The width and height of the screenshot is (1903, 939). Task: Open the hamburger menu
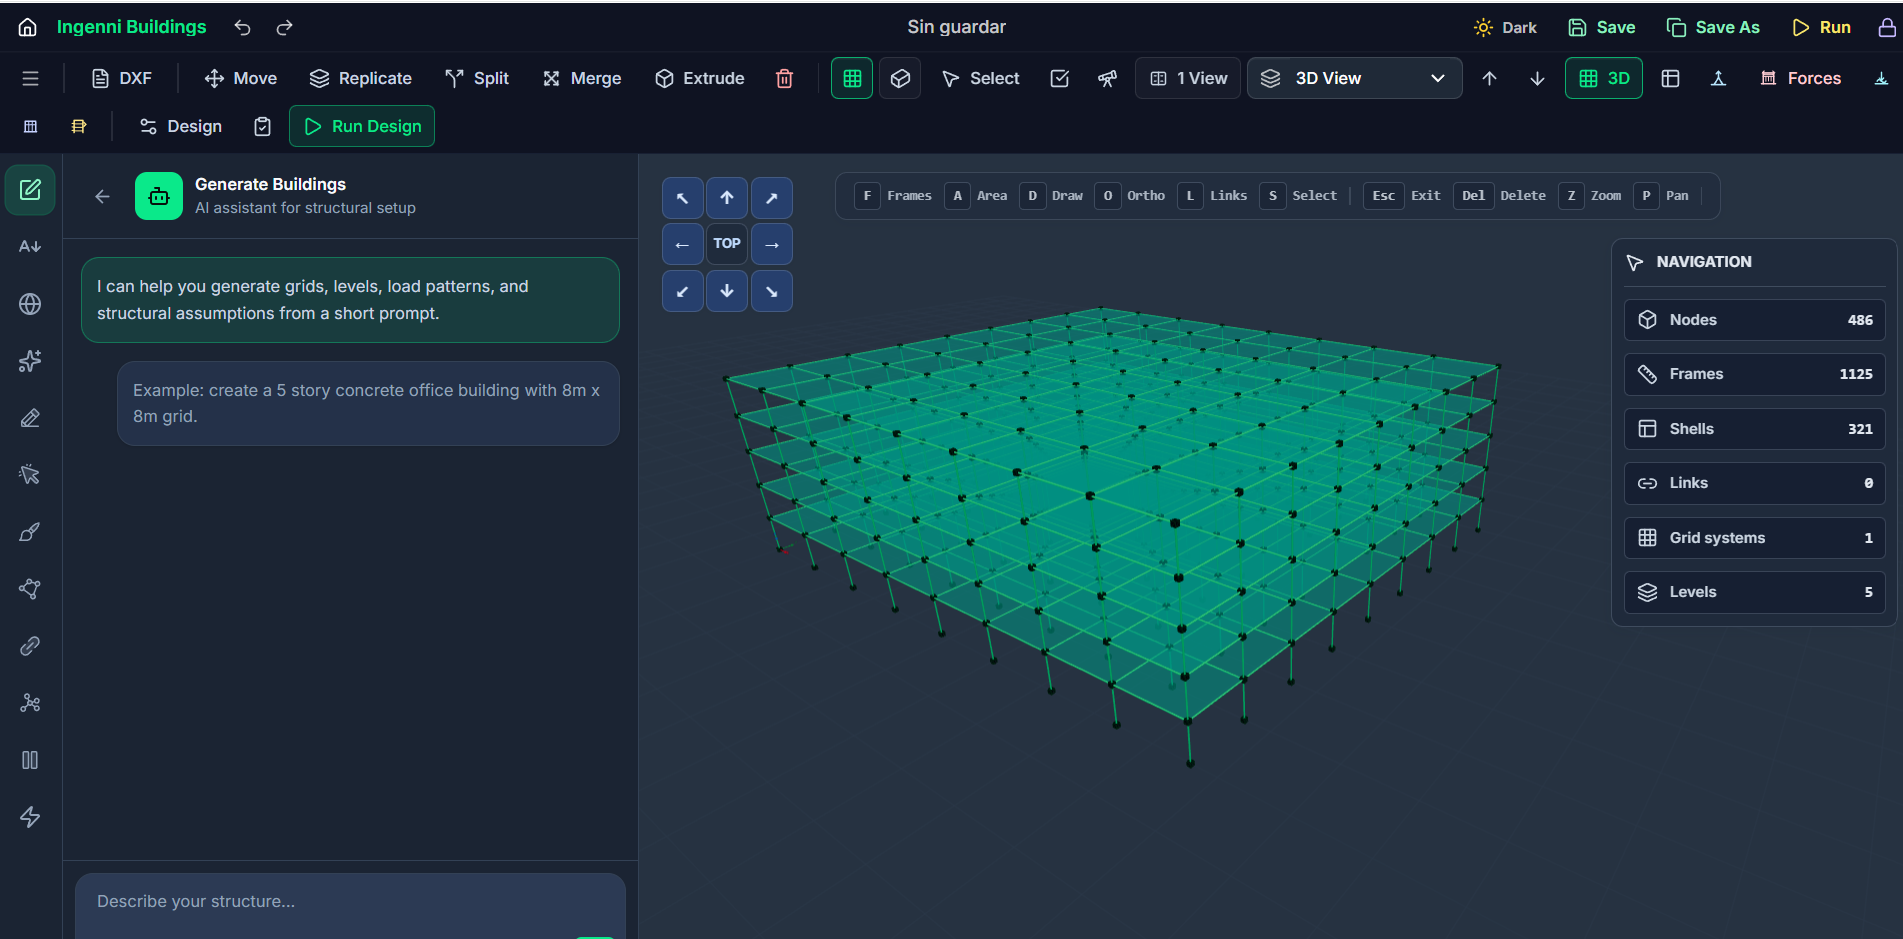31,78
